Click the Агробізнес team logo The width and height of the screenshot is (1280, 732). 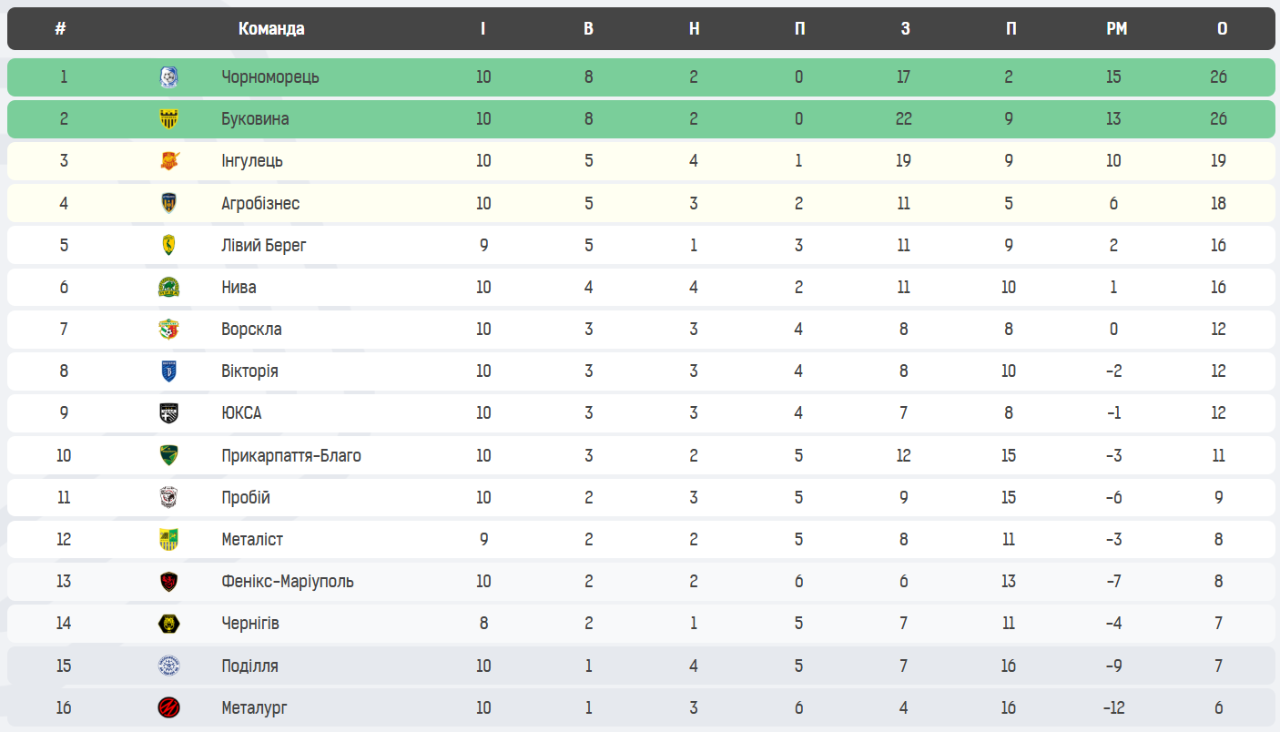[169, 203]
